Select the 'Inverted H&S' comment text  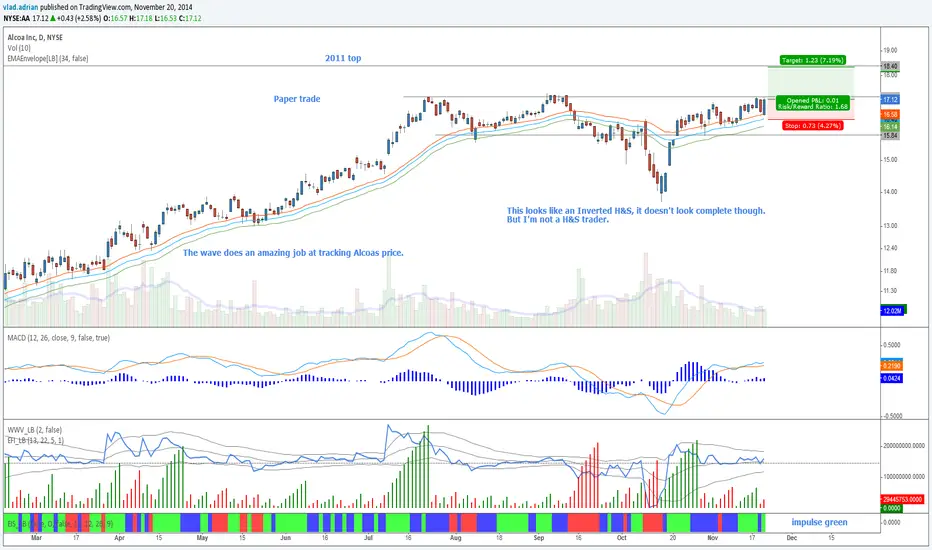pyautogui.click(x=636, y=215)
